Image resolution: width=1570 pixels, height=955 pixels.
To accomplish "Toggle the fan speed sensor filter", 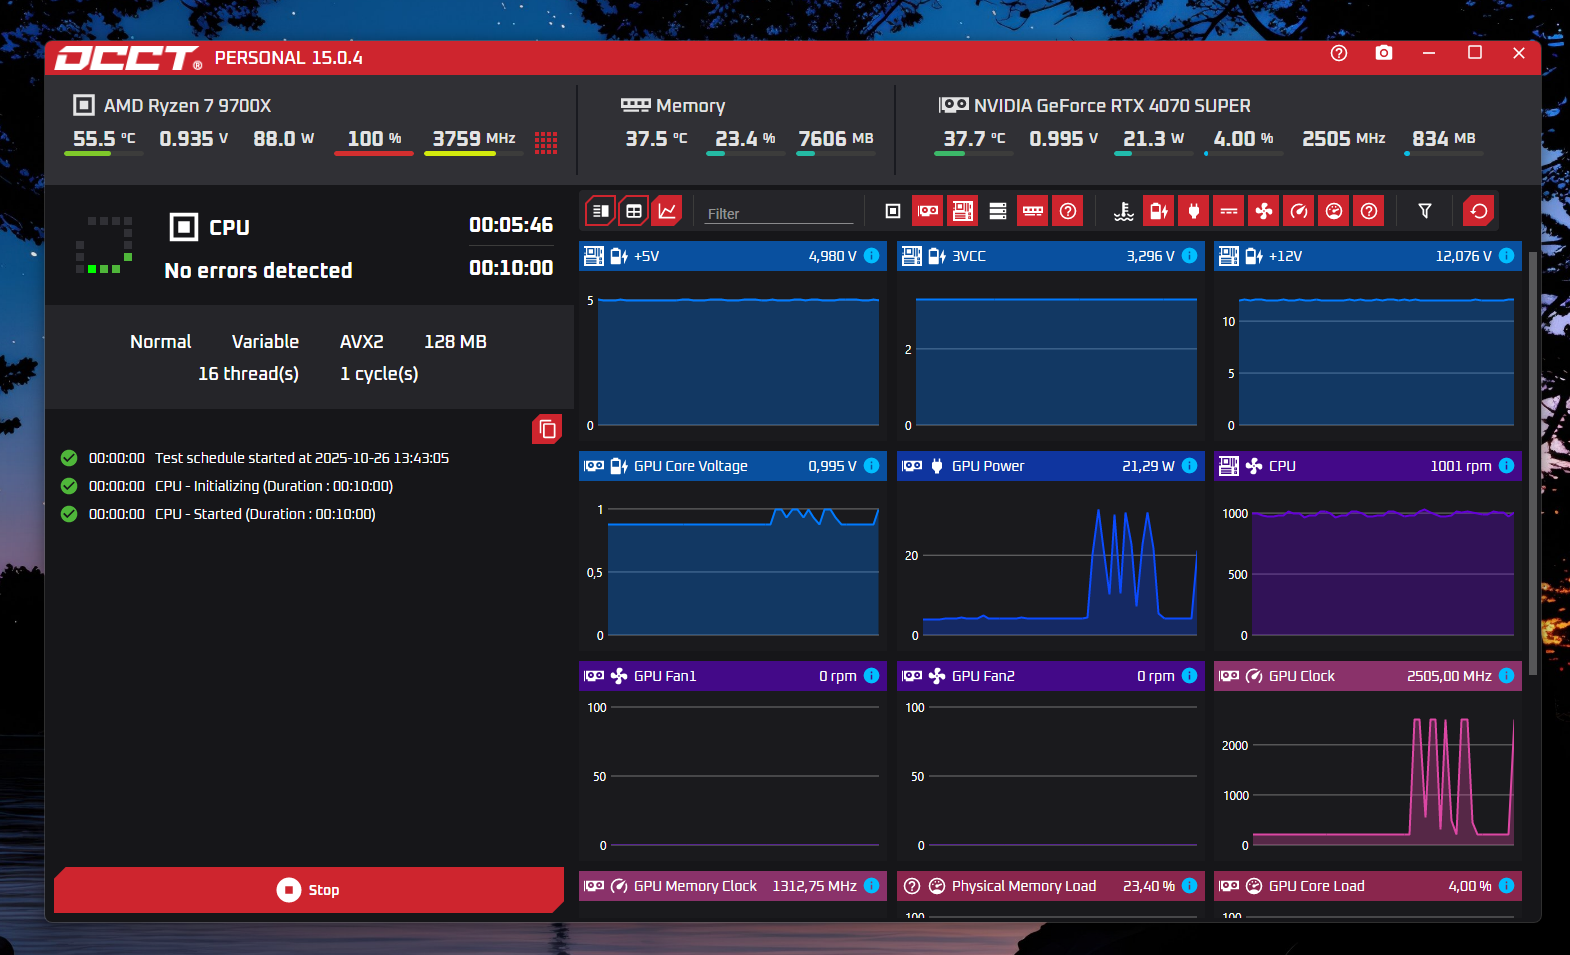I will click(x=1264, y=211).
